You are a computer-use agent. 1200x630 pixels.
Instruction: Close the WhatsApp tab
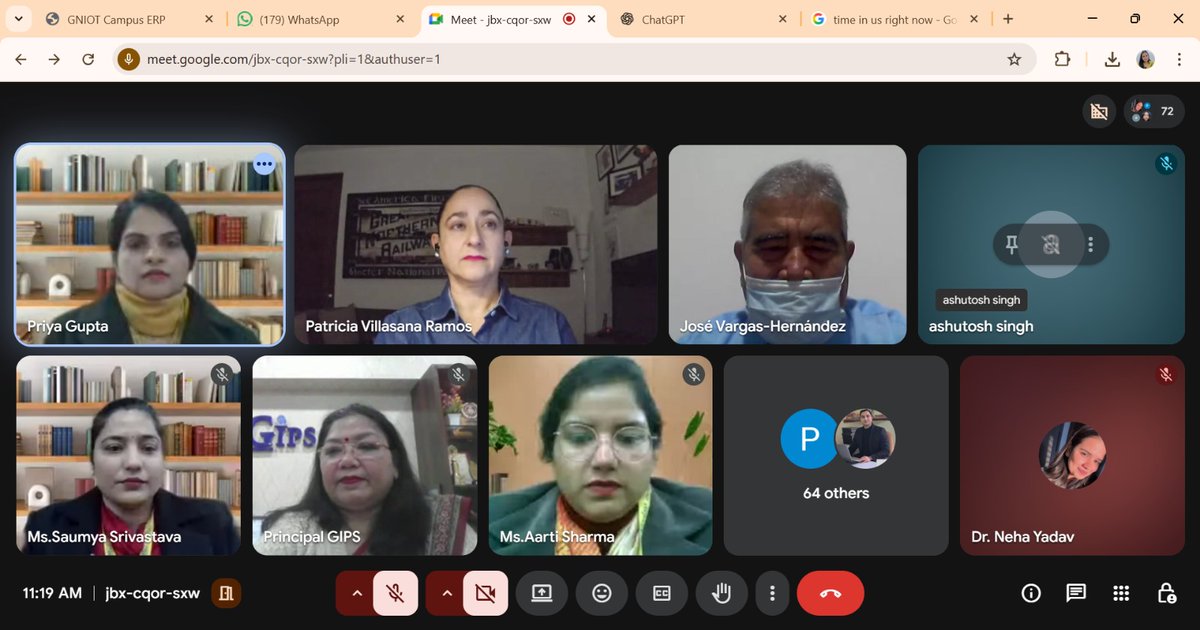400,19
